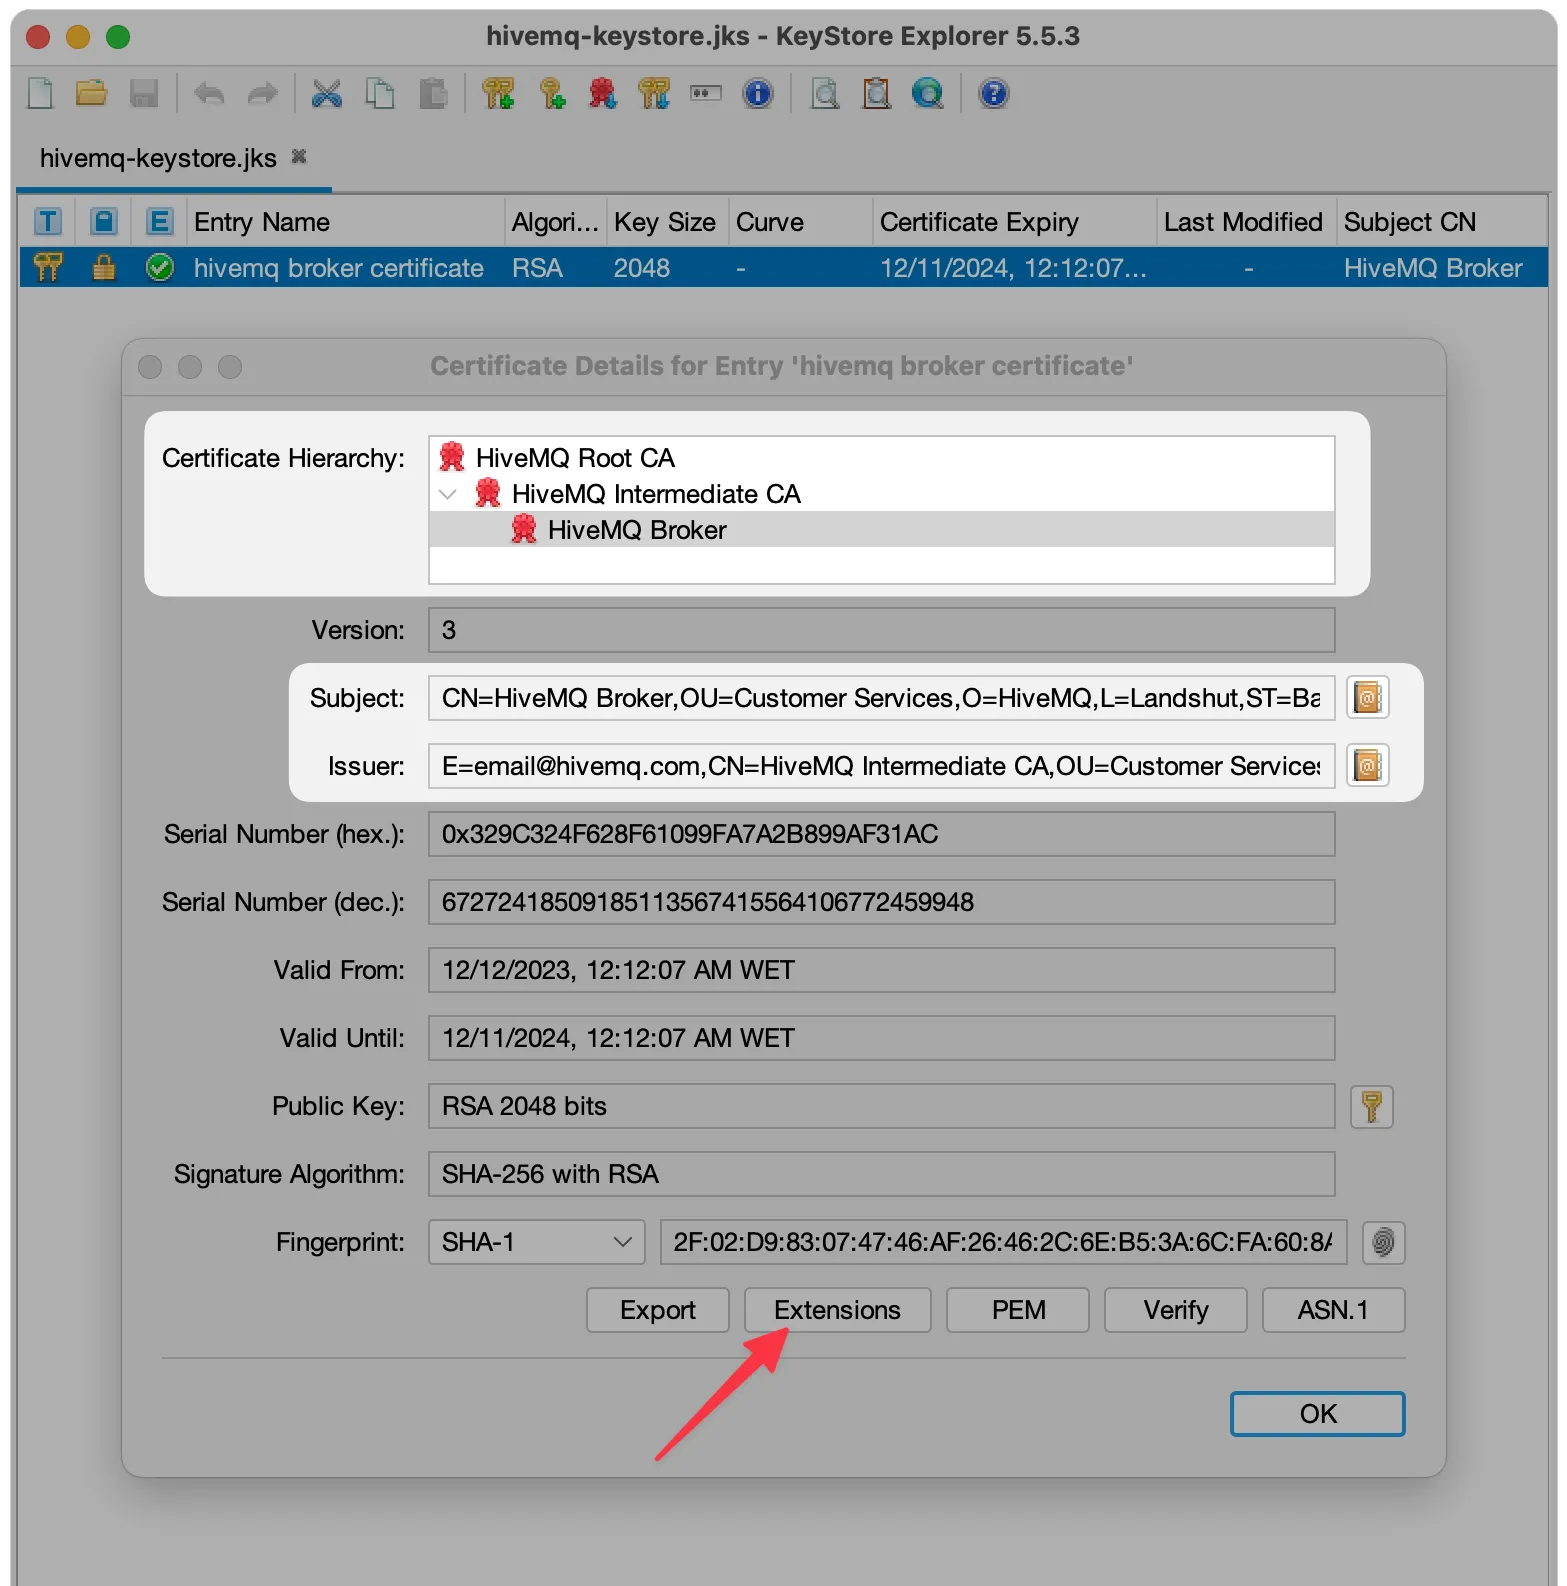
Task: Sort by the Key Size column
Action: [x=667, y=222]
